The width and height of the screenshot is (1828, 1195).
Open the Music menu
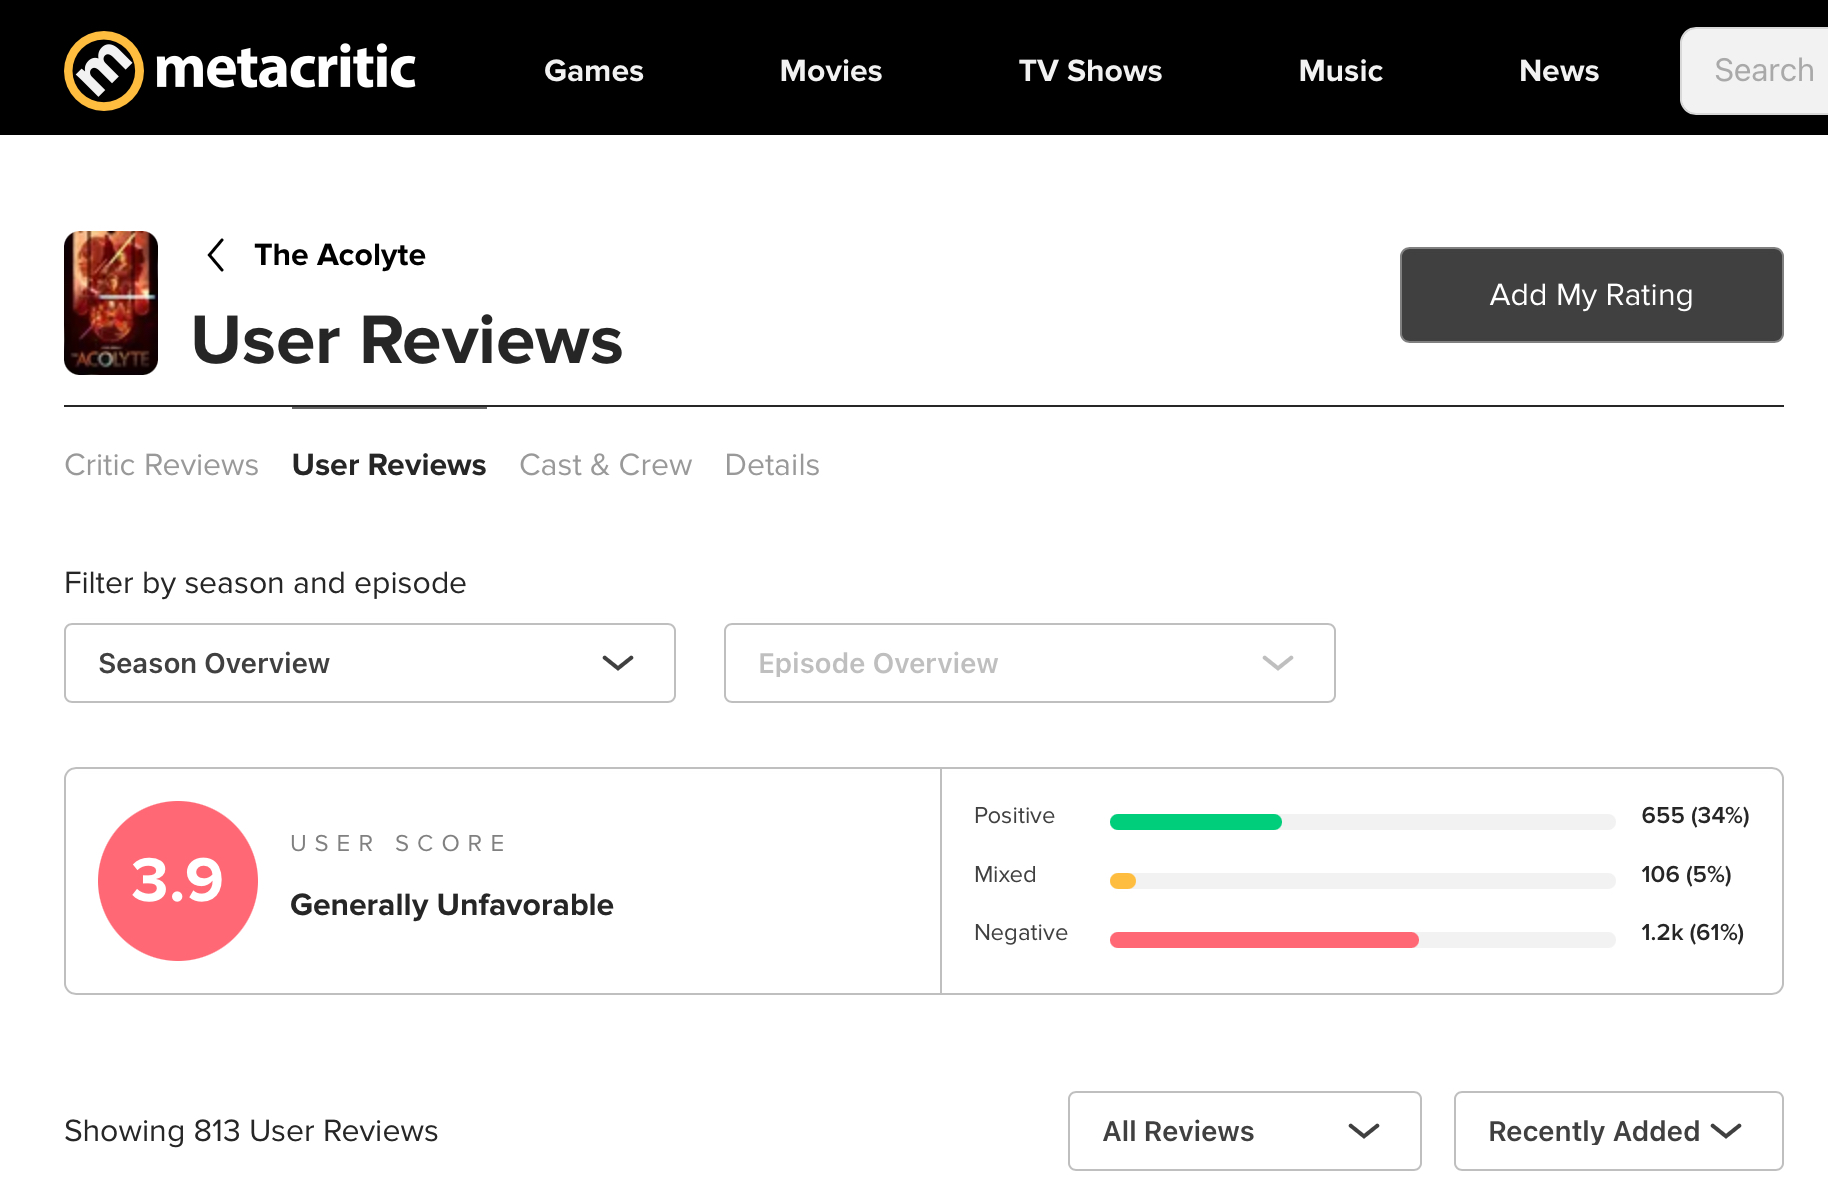[1340, 71]
